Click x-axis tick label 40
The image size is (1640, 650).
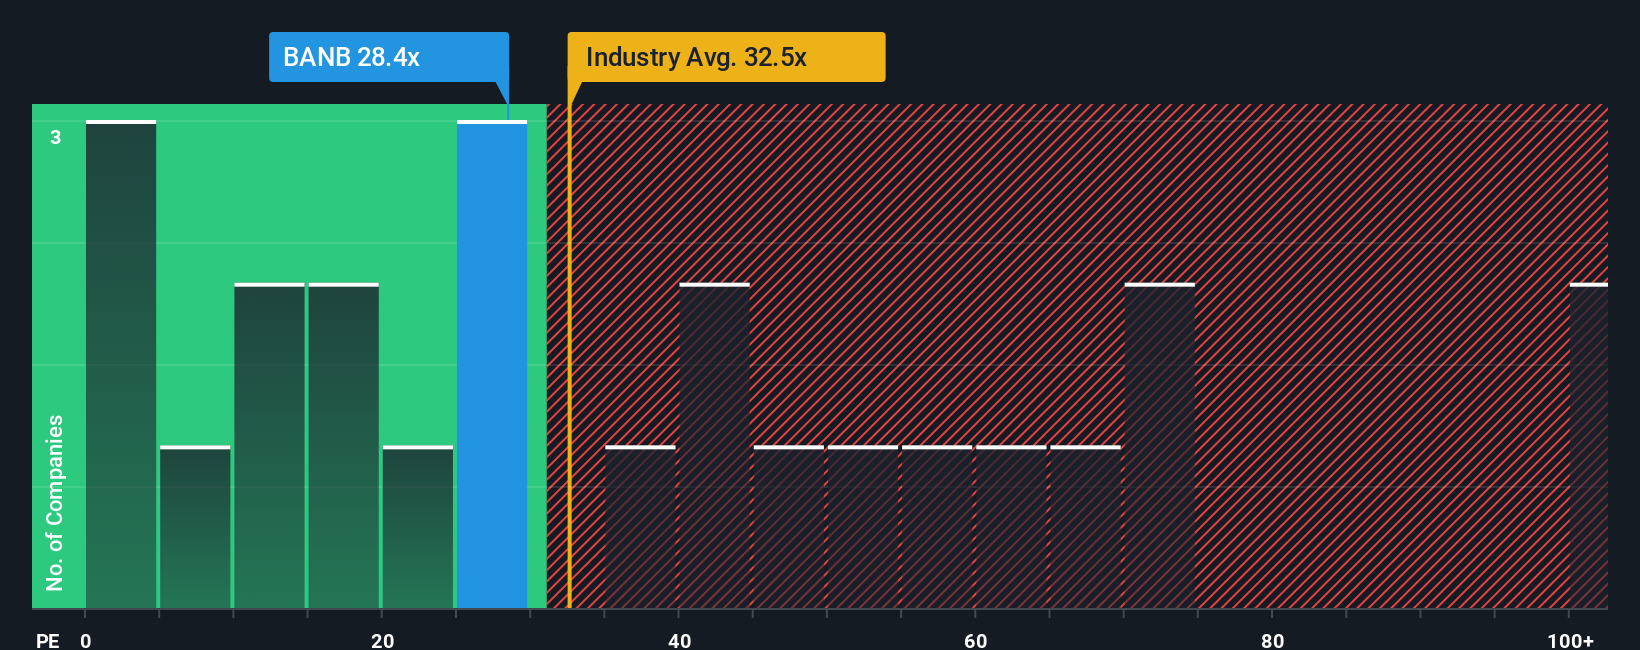(679, 640)
